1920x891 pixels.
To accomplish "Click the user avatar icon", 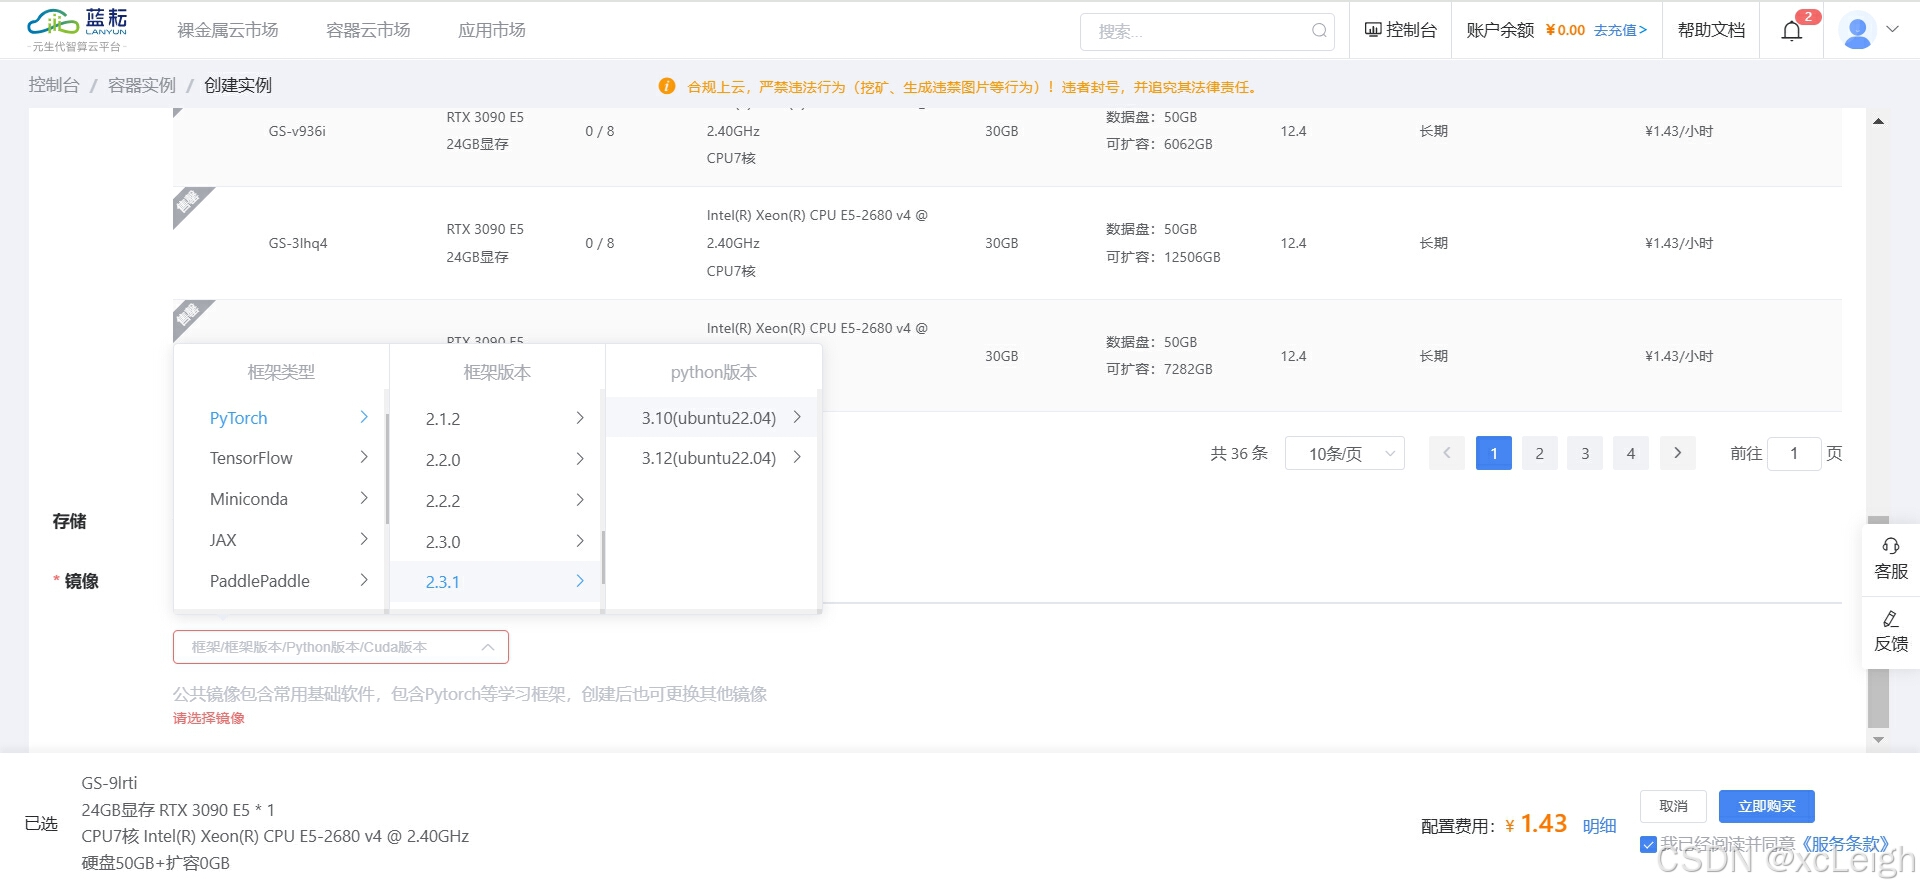I will click(x=1857, y=31).
